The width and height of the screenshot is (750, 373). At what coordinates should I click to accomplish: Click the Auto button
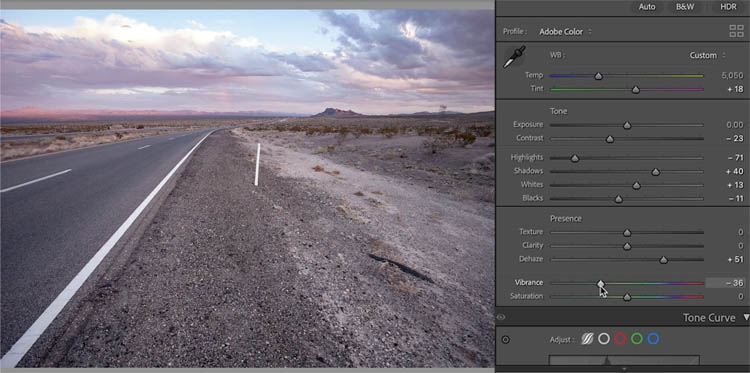[647, 7]
